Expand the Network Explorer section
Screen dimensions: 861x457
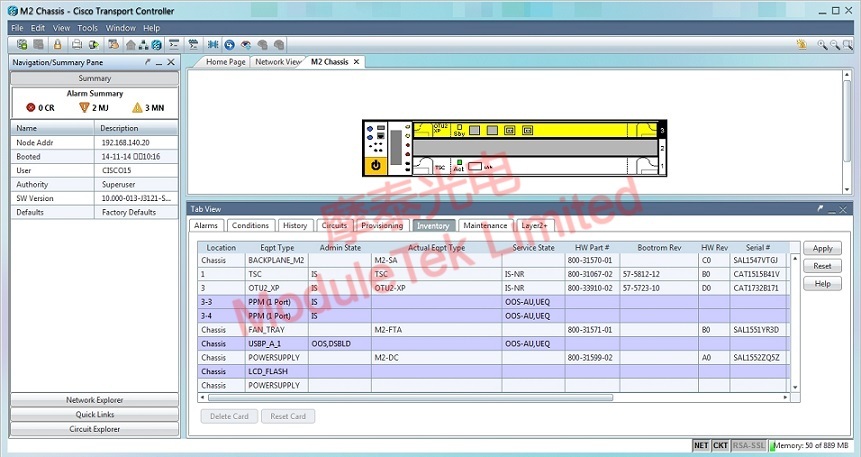94,400
